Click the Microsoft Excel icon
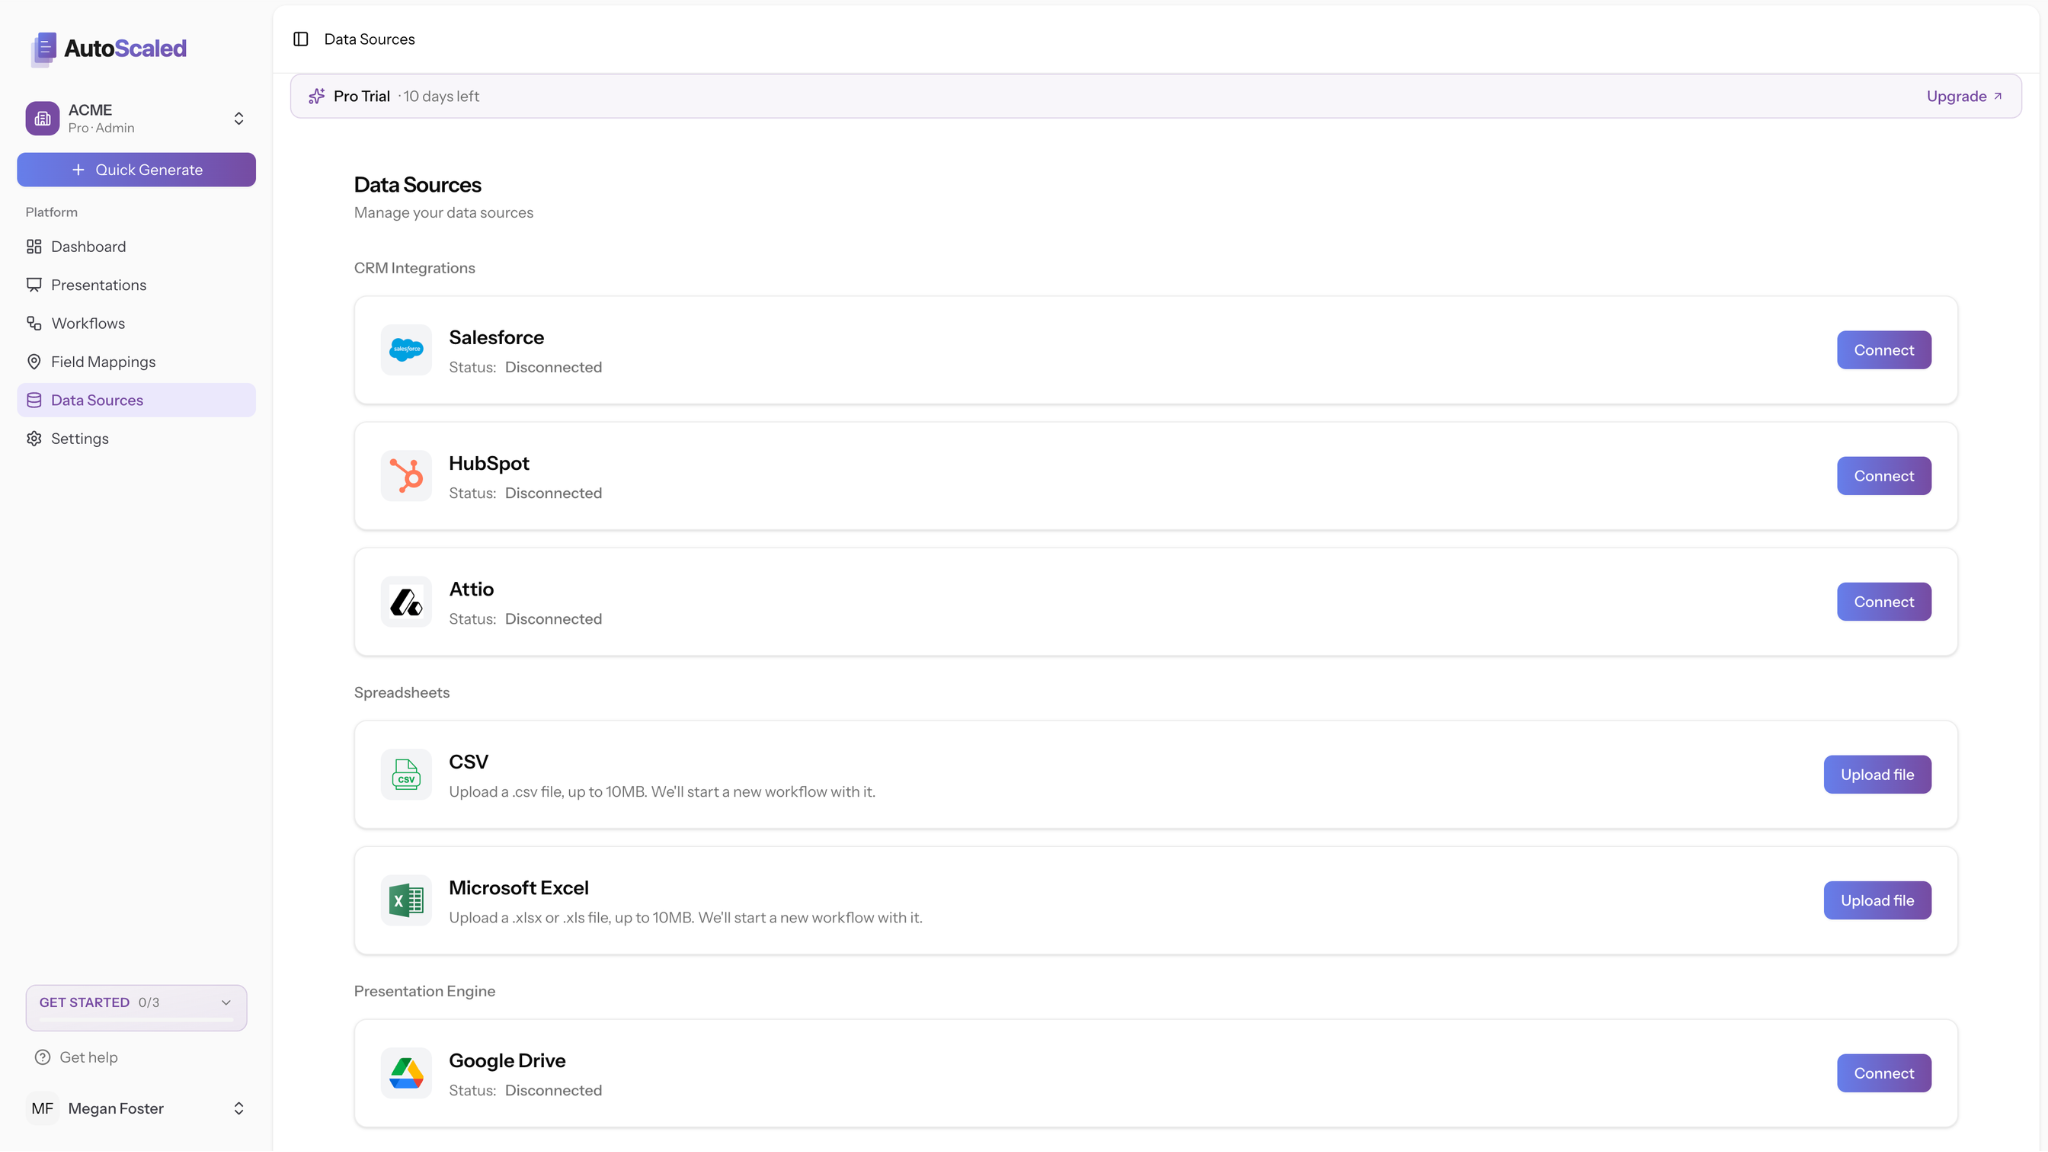Image resolution: width=2048 pixels, height=1152 pixels. 406,899
